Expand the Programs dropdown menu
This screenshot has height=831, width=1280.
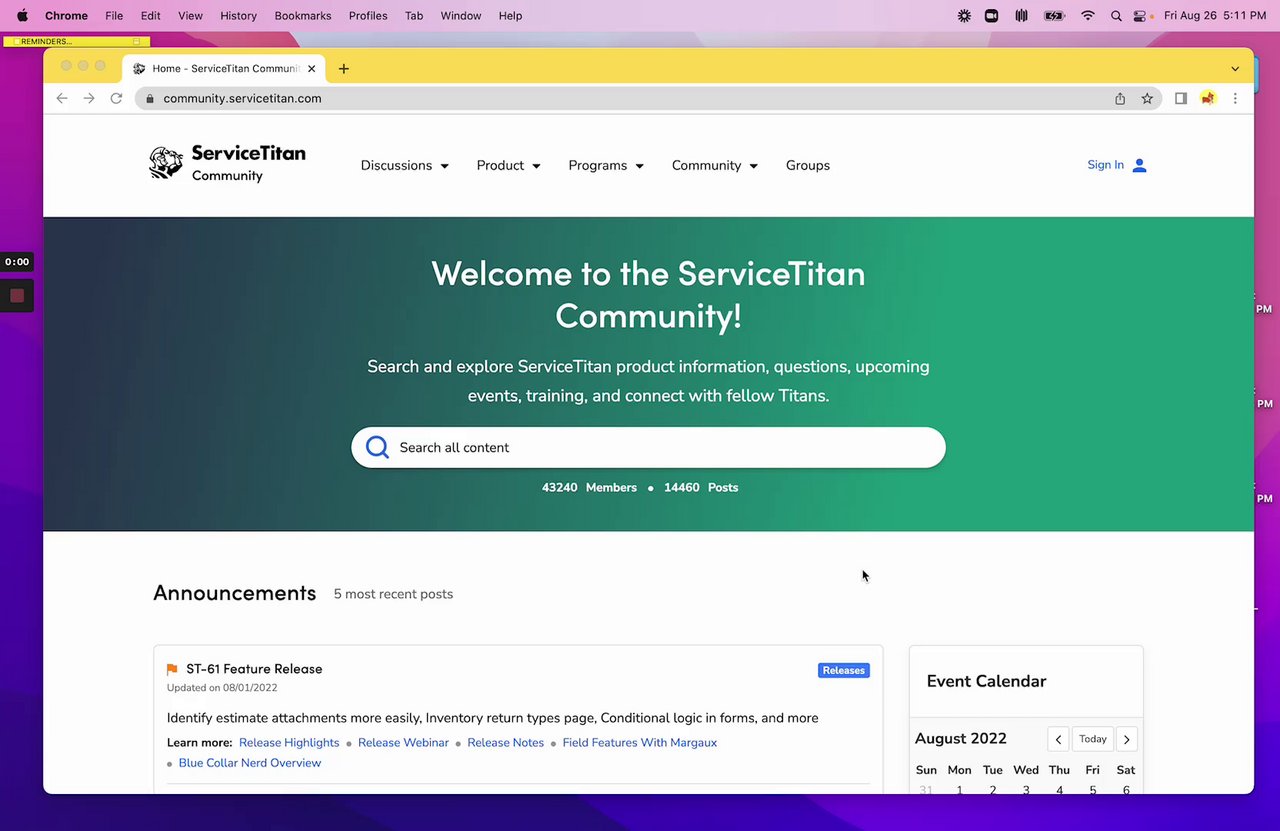[x=606, y=165]
